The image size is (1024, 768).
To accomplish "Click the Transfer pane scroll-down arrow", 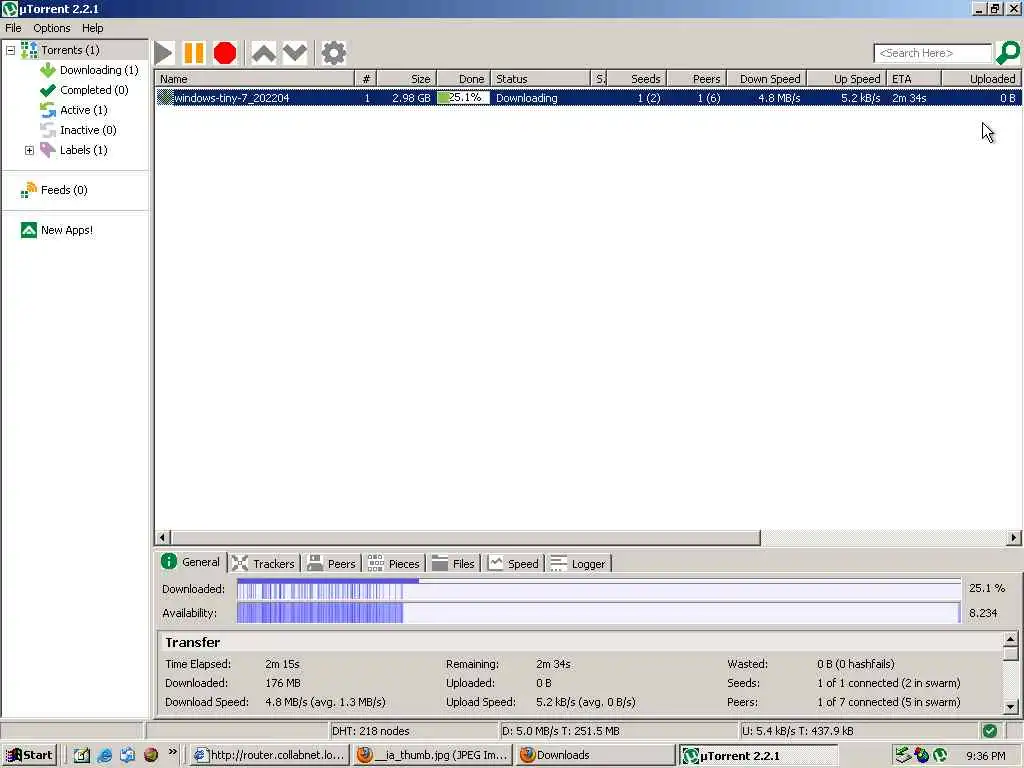I will (1011, 707).
